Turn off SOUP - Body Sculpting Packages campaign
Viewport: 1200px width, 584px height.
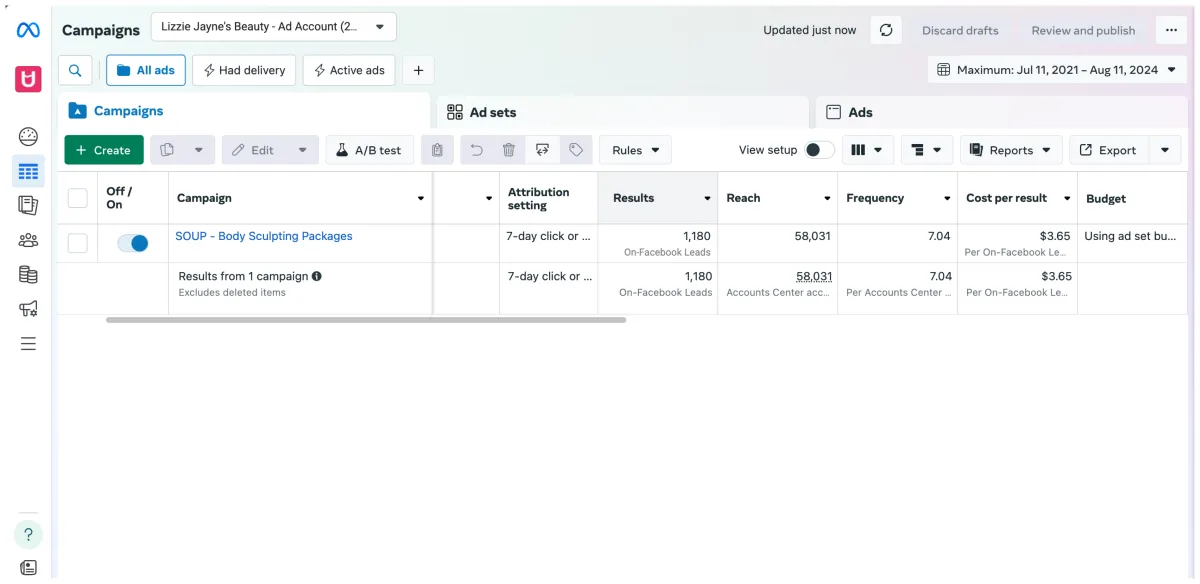pos(133,243)
